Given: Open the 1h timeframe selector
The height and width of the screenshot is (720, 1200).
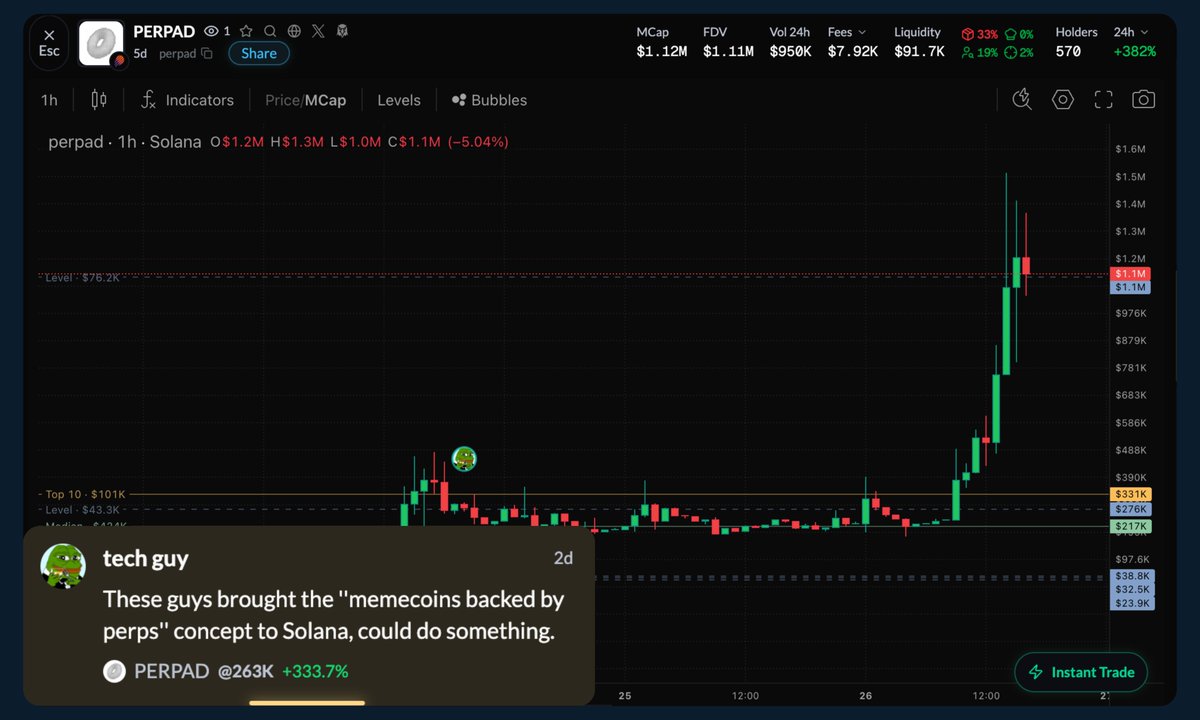Looking at the screenshot, I should tap(49, 100).
